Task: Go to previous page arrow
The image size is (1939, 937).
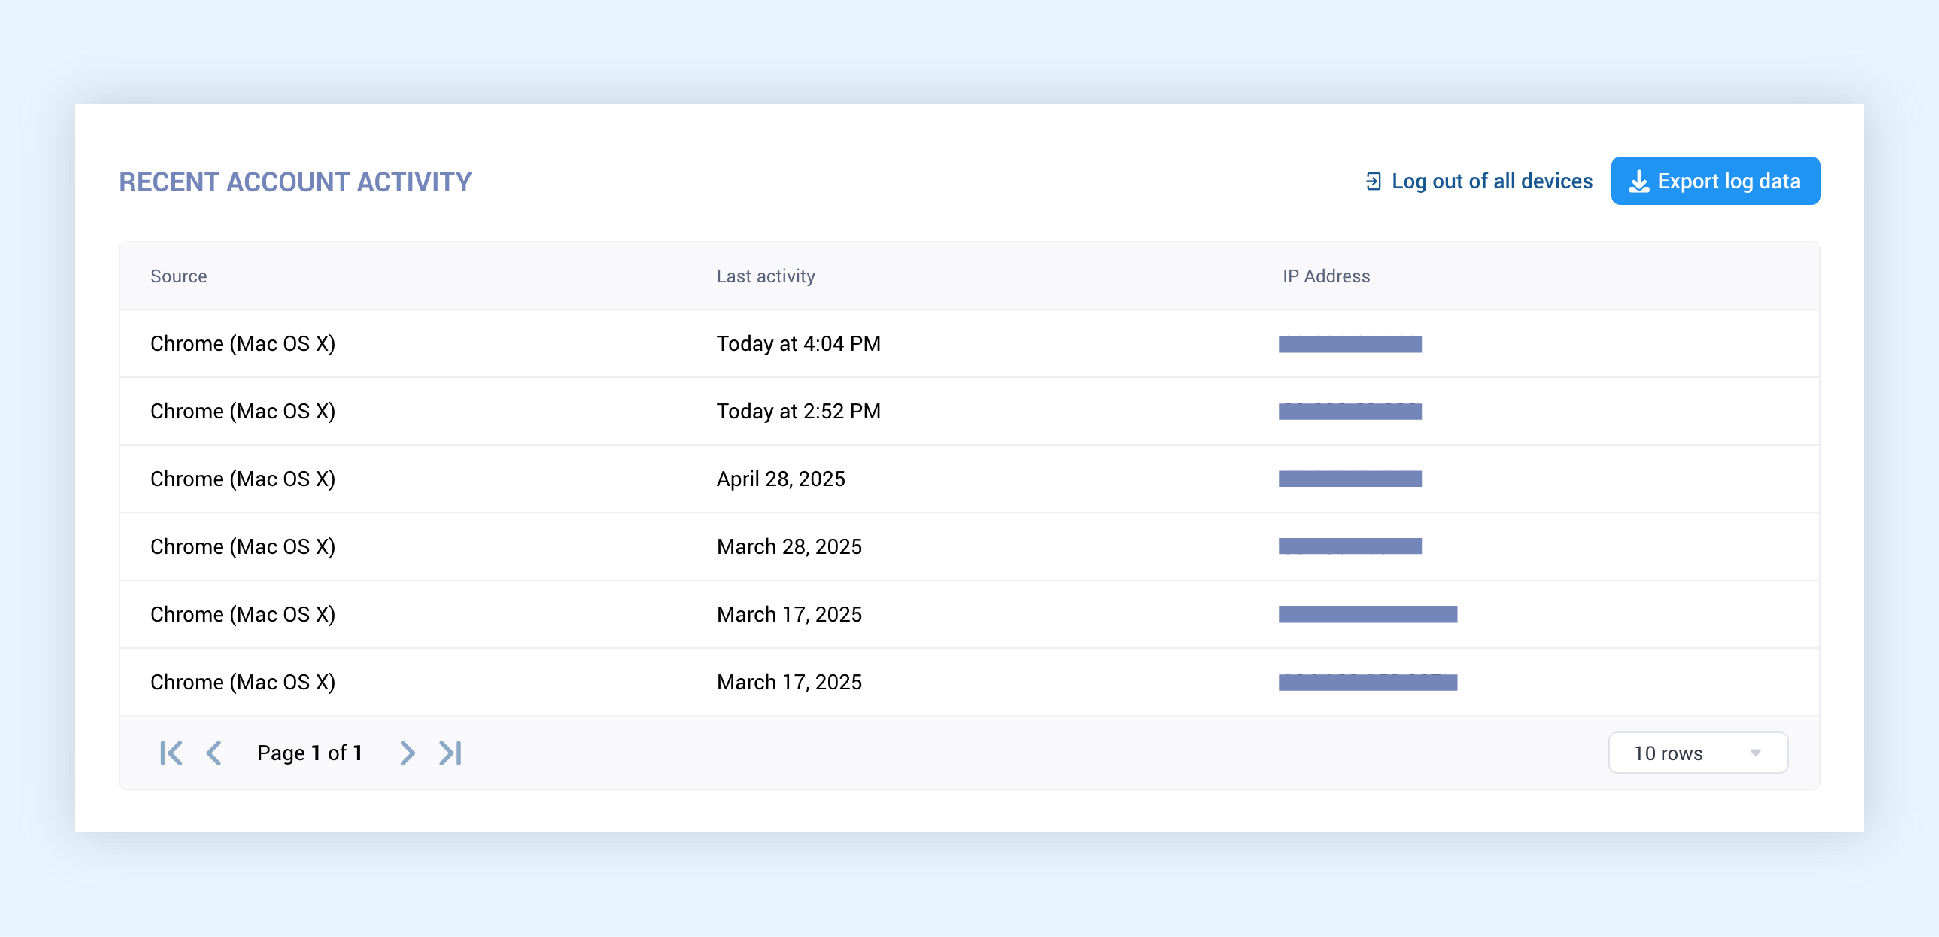Action: click(214, 753)
